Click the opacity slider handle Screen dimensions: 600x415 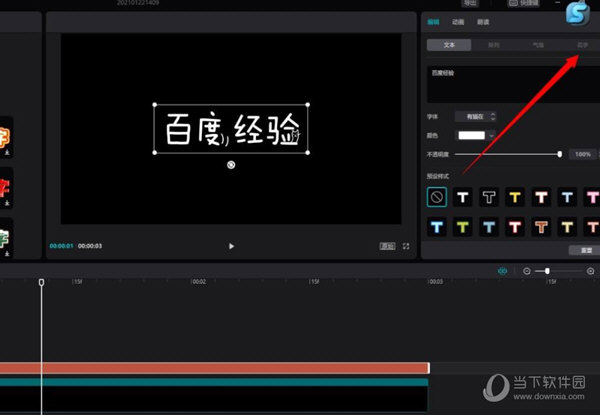[559, 154]
